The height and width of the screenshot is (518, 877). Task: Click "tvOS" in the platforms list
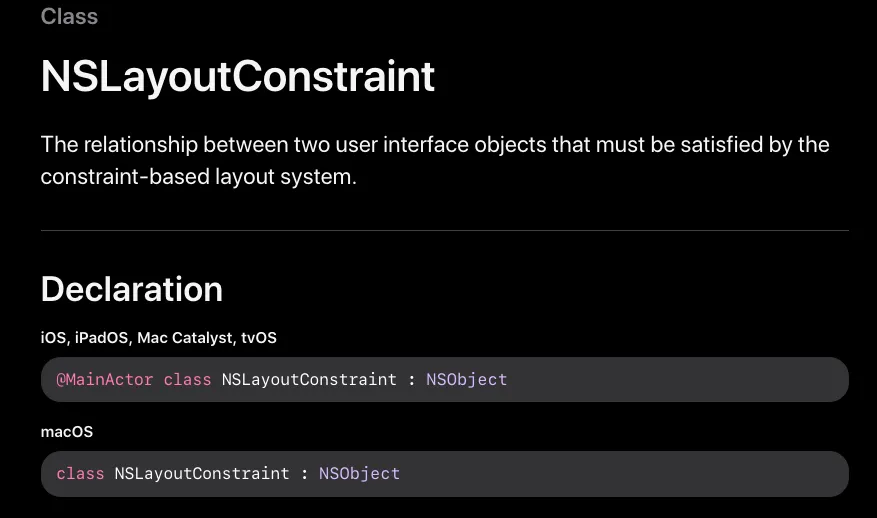pos(258,338)
